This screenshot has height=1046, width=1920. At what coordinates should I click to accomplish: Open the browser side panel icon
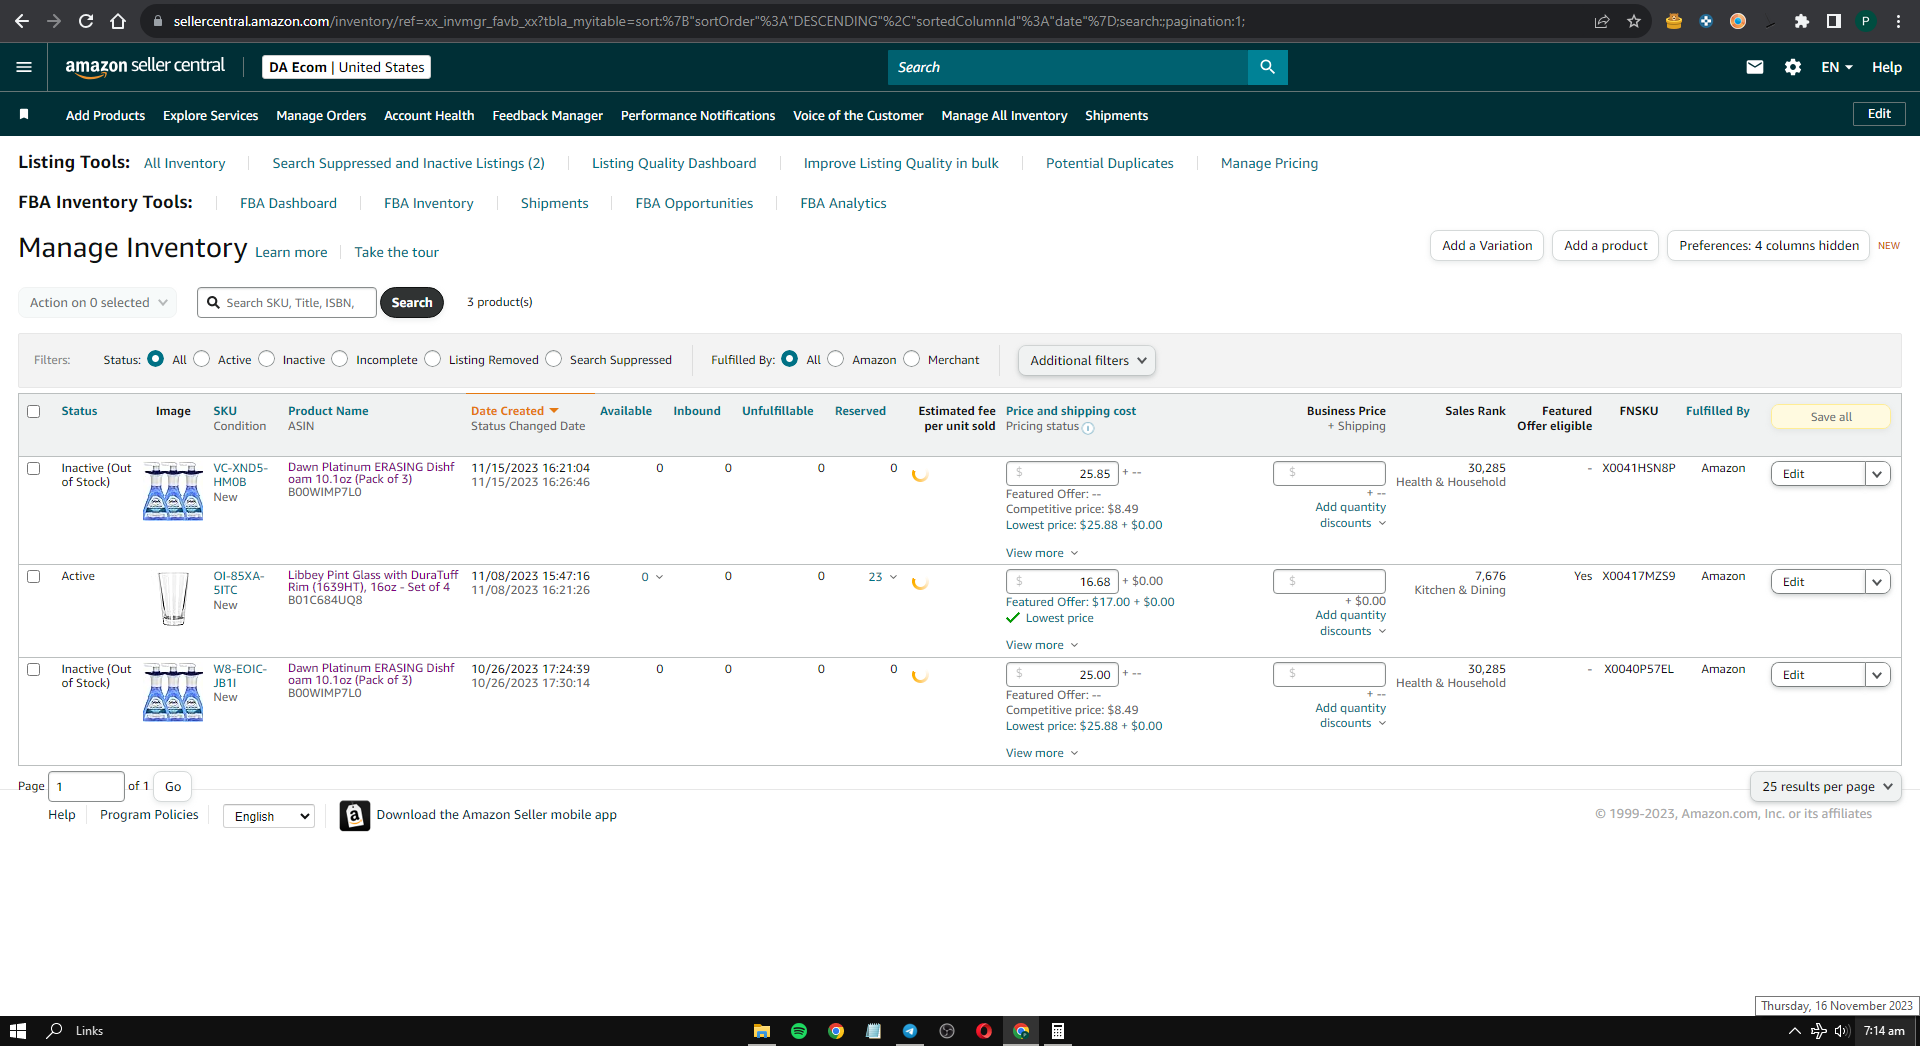(1834, 21)
